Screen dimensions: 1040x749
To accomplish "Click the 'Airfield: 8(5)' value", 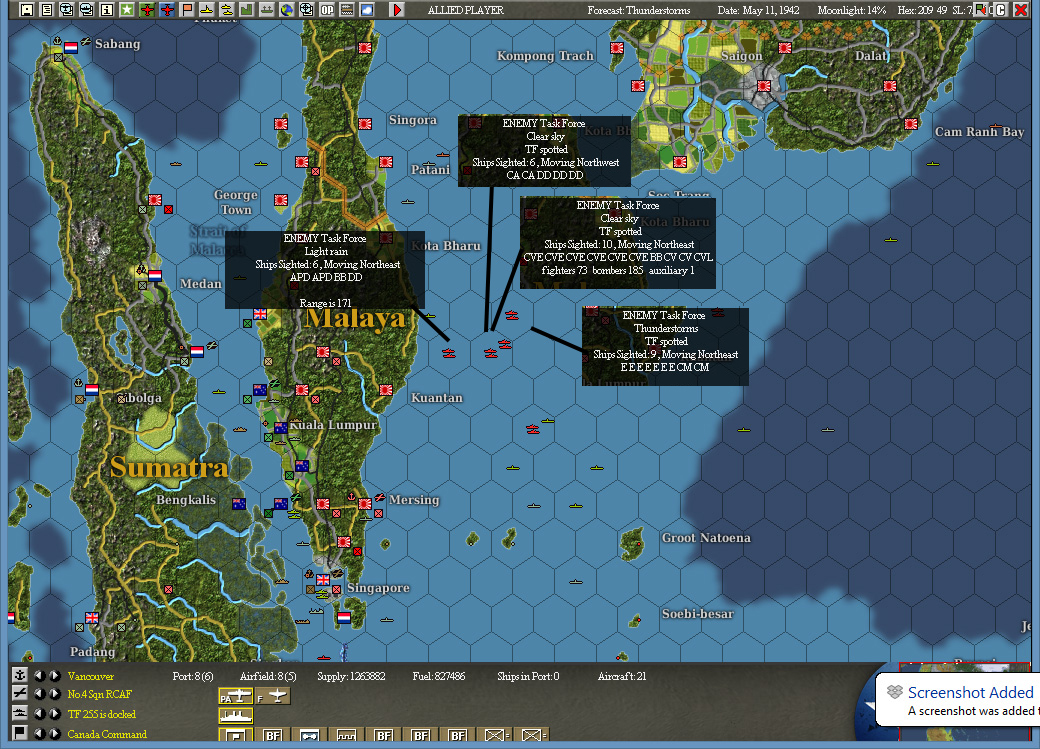I will pyautogui.click(x=268, y=676).
